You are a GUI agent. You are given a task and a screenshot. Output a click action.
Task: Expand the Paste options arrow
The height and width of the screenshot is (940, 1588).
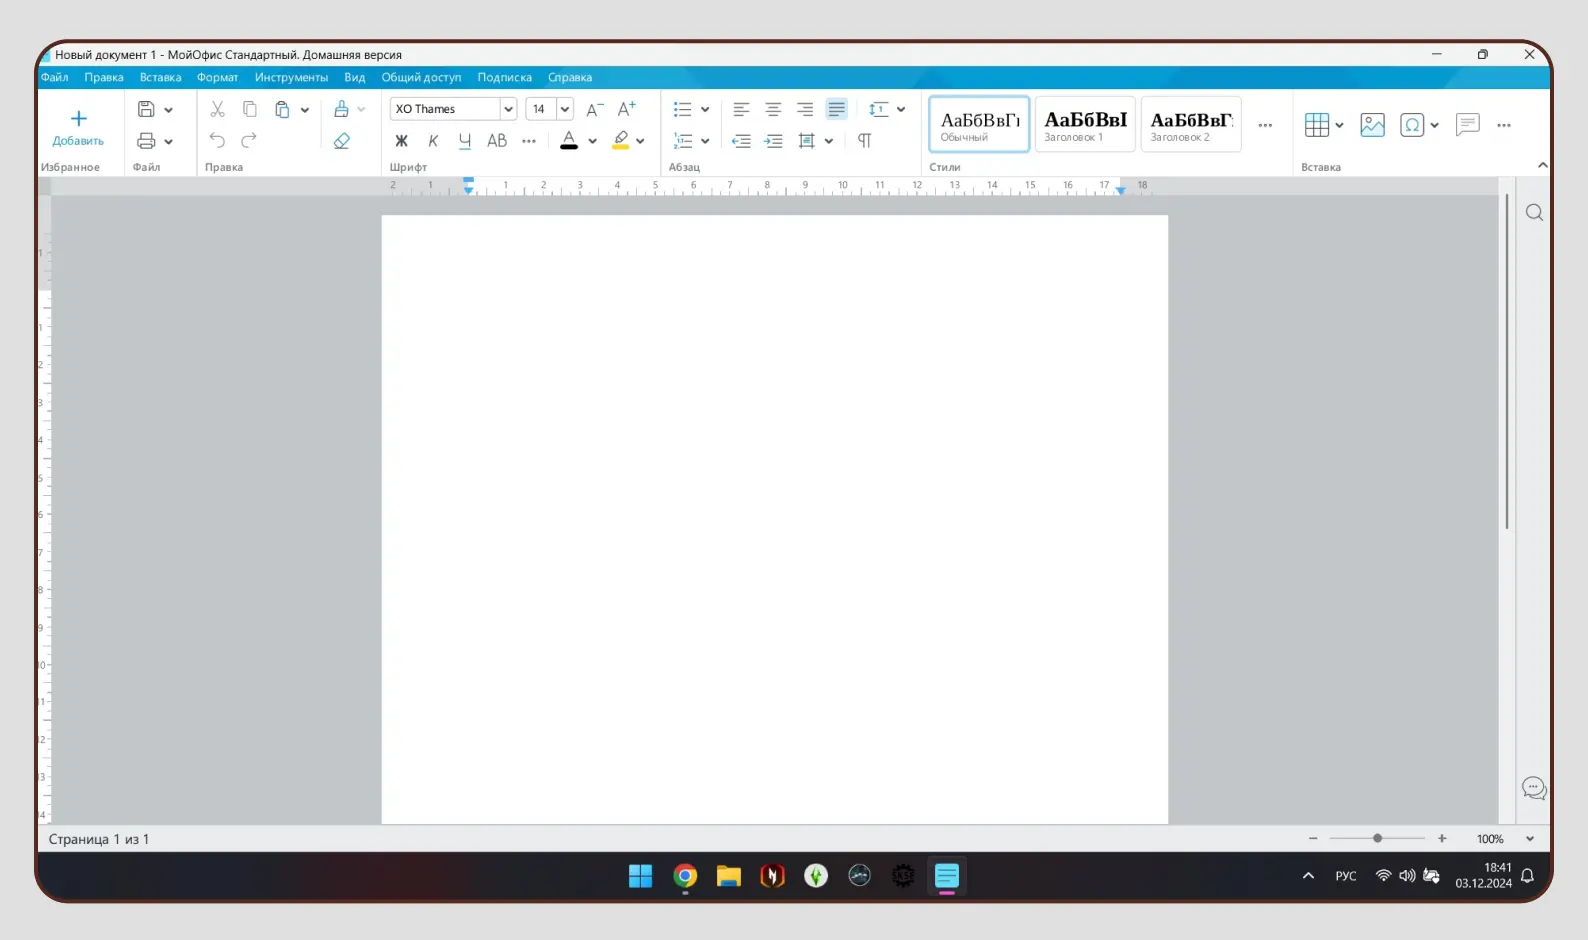click(305, 110)
